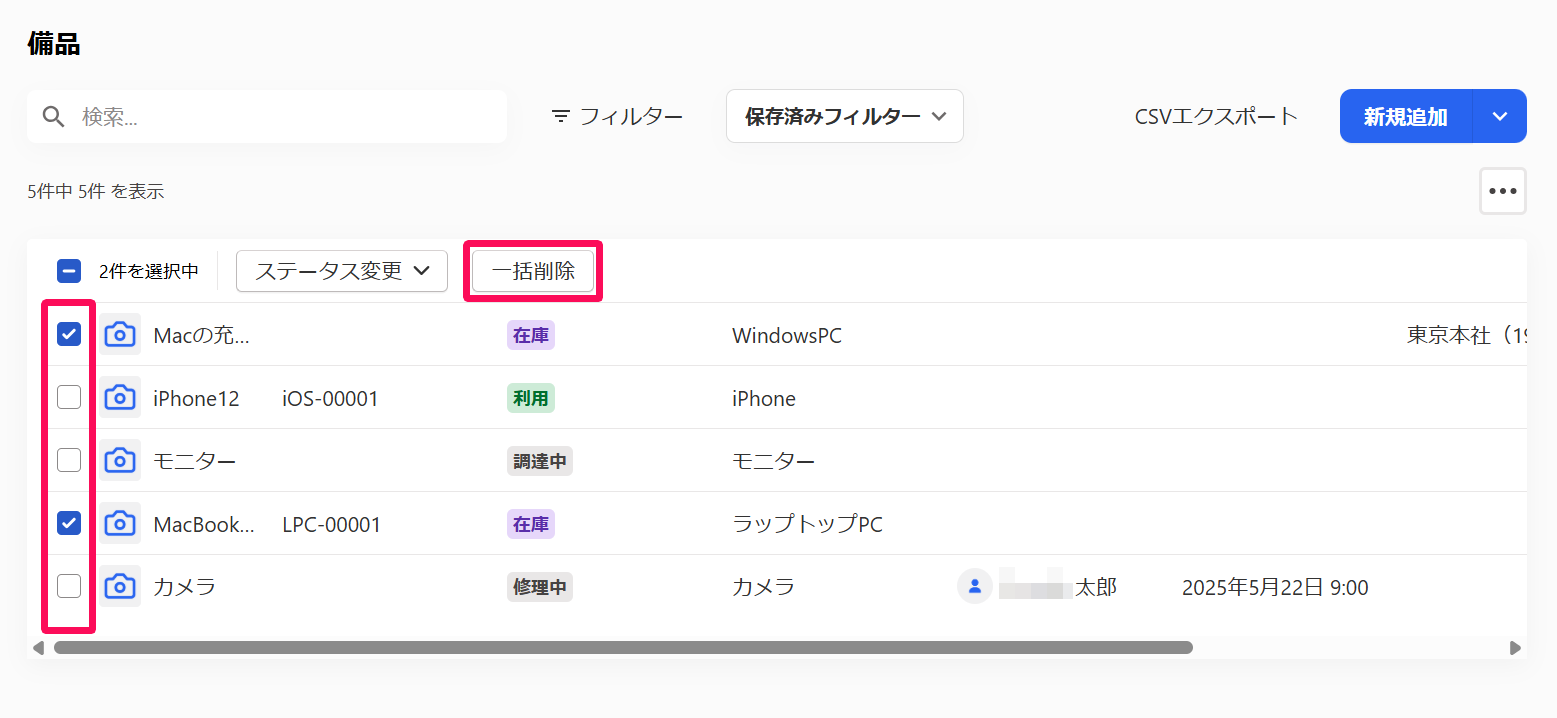Click the search magnifier icon
Image resolution: width=1557 pixels, height=718 pixels.
pyautogui.click(x=54, y=117)
